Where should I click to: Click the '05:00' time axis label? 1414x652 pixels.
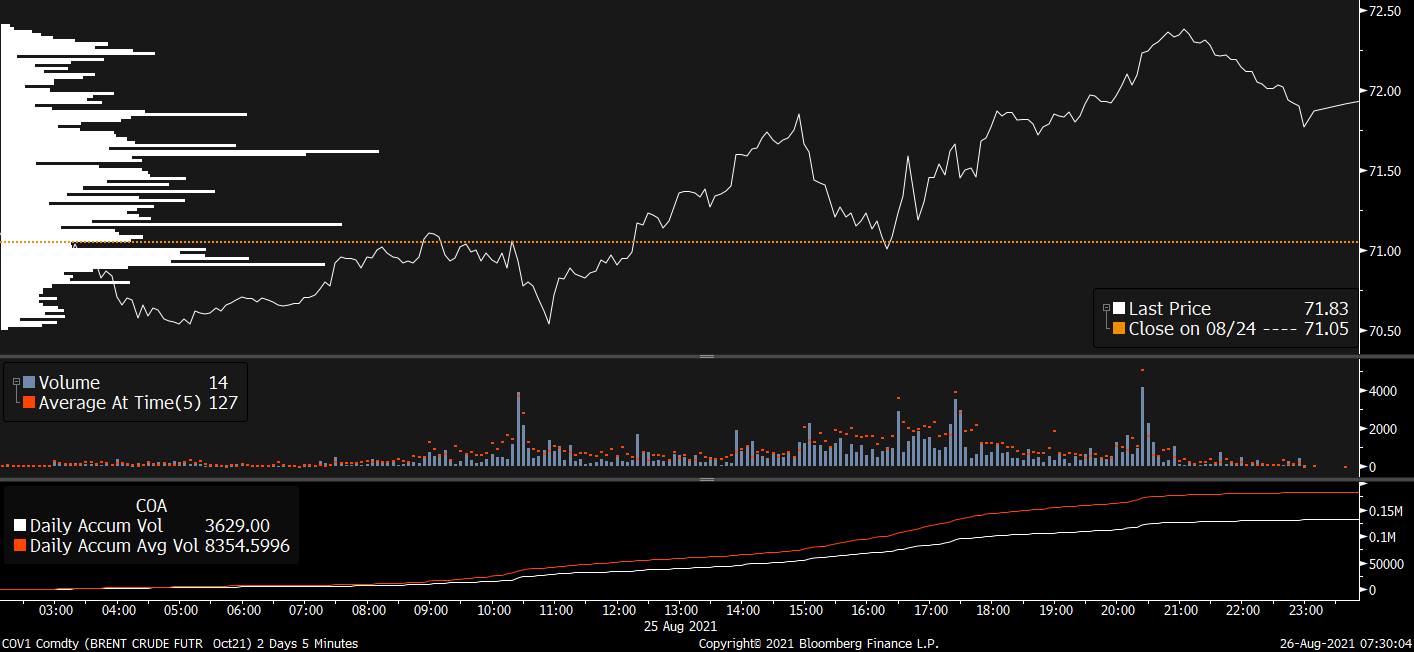tap(180, 610)
